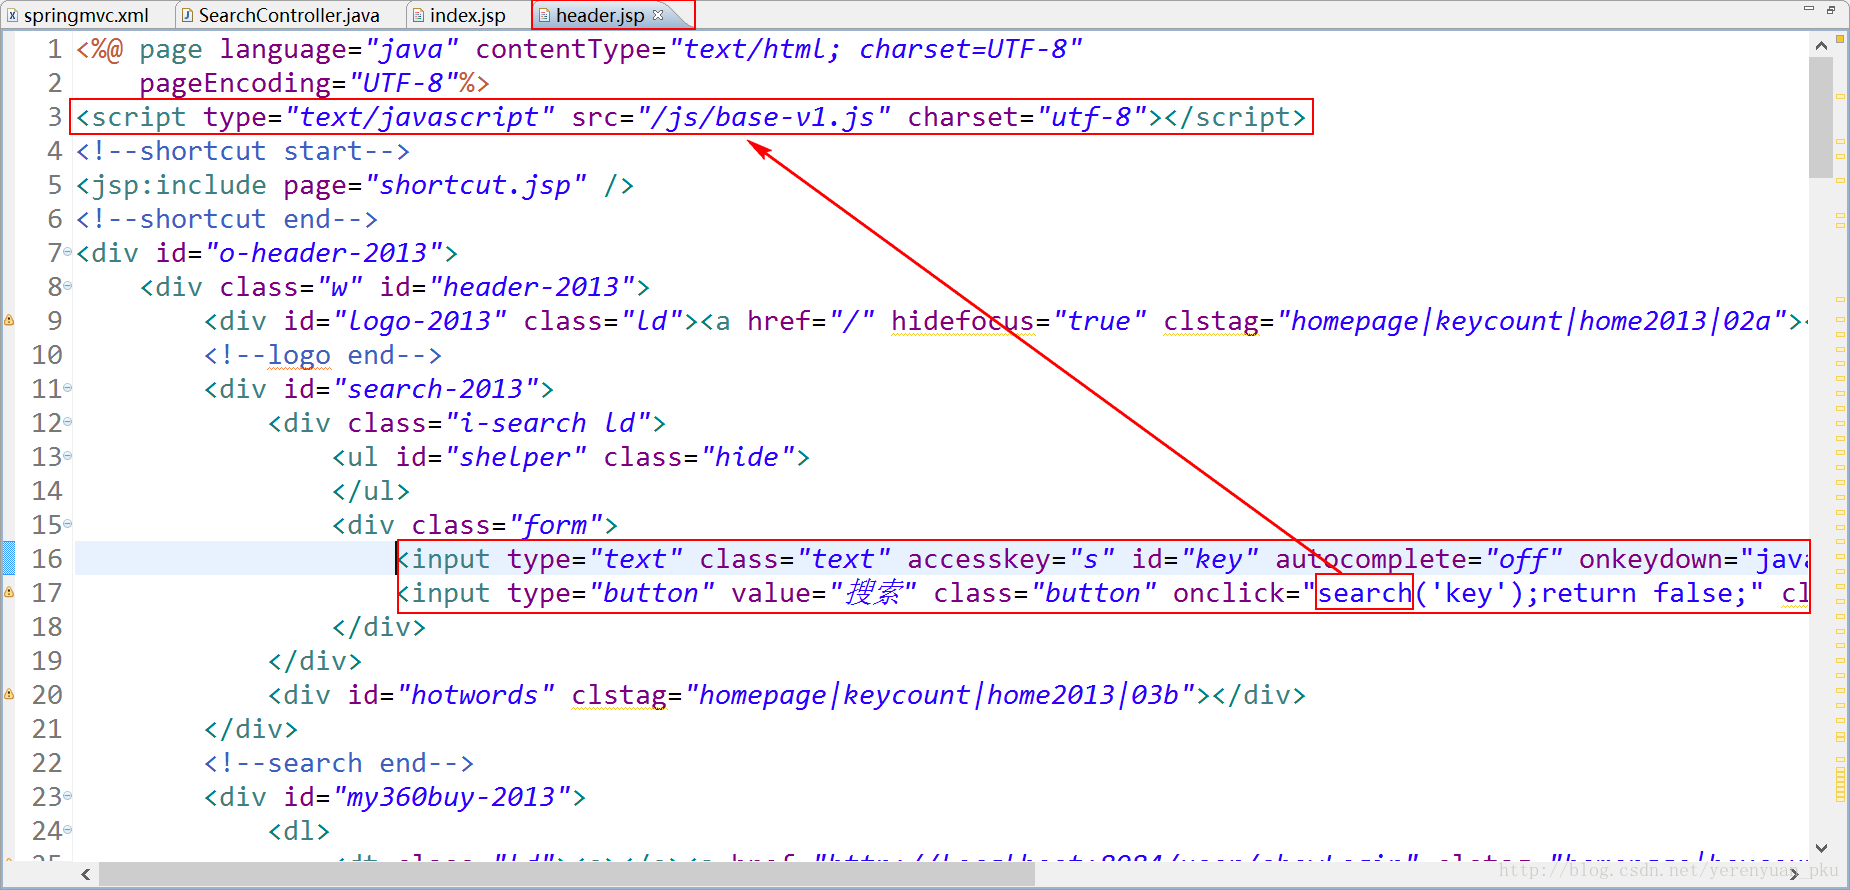The height and width of the screenshot is (890, 1850).
Task: Click the </ul> closing tag on line 14
Action: click(x=371, y=491)
